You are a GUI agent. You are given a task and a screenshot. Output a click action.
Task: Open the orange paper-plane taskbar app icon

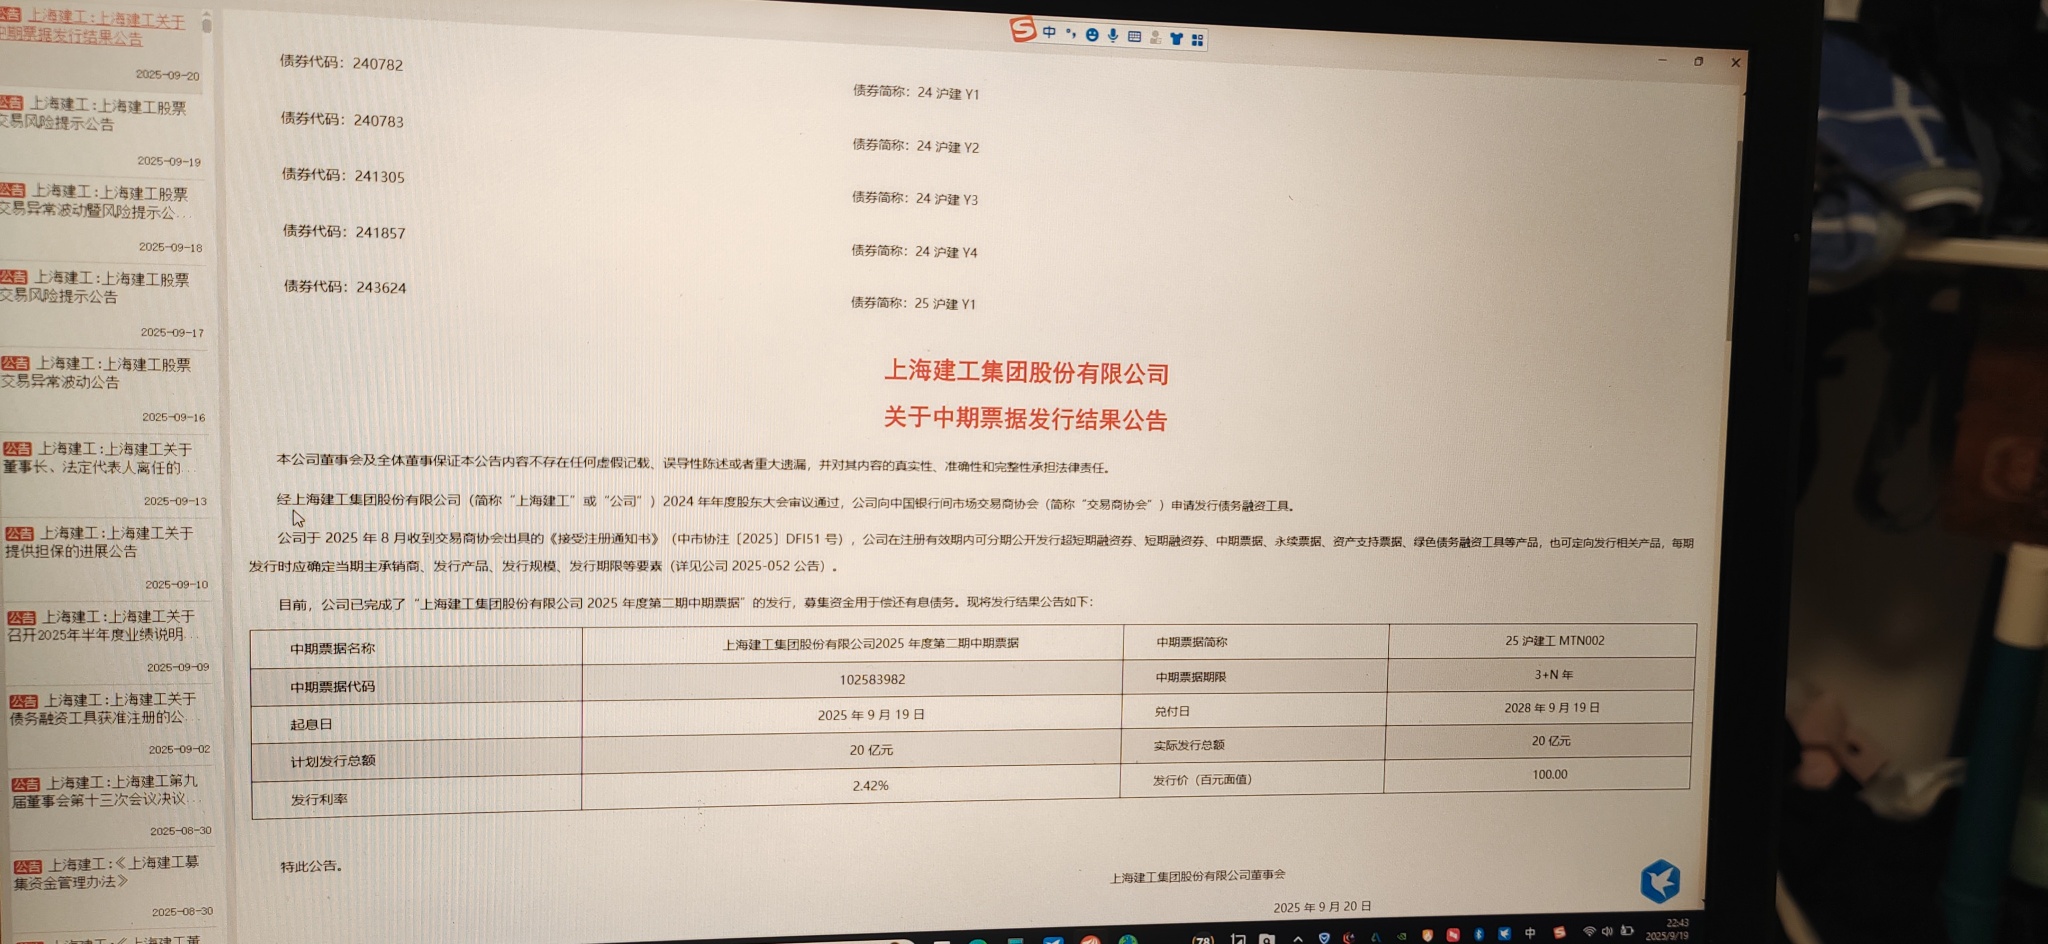click(x=1090, y=940)
